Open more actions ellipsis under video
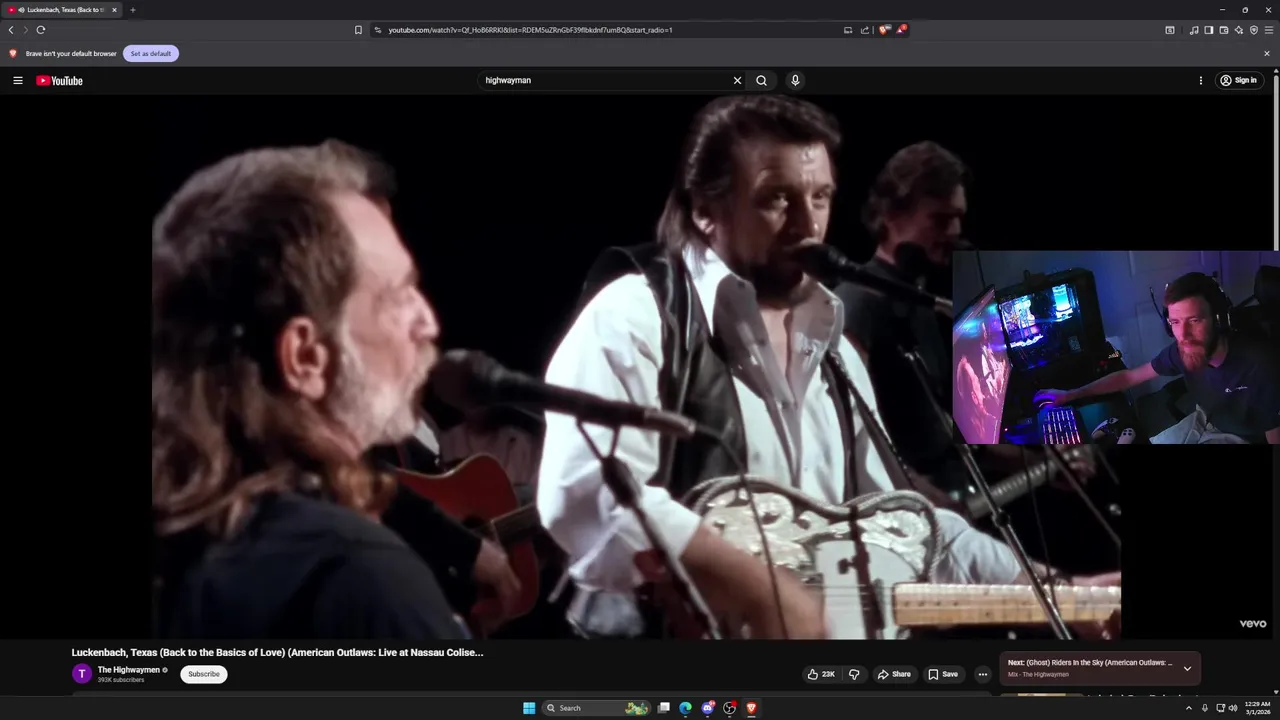Screen dimensions: 1280x720 (983, 674)
